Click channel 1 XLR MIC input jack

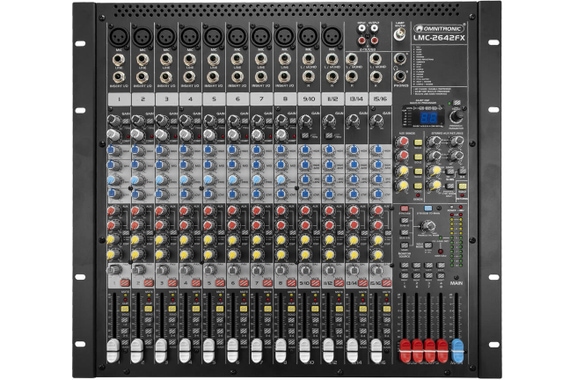point(119,37)
